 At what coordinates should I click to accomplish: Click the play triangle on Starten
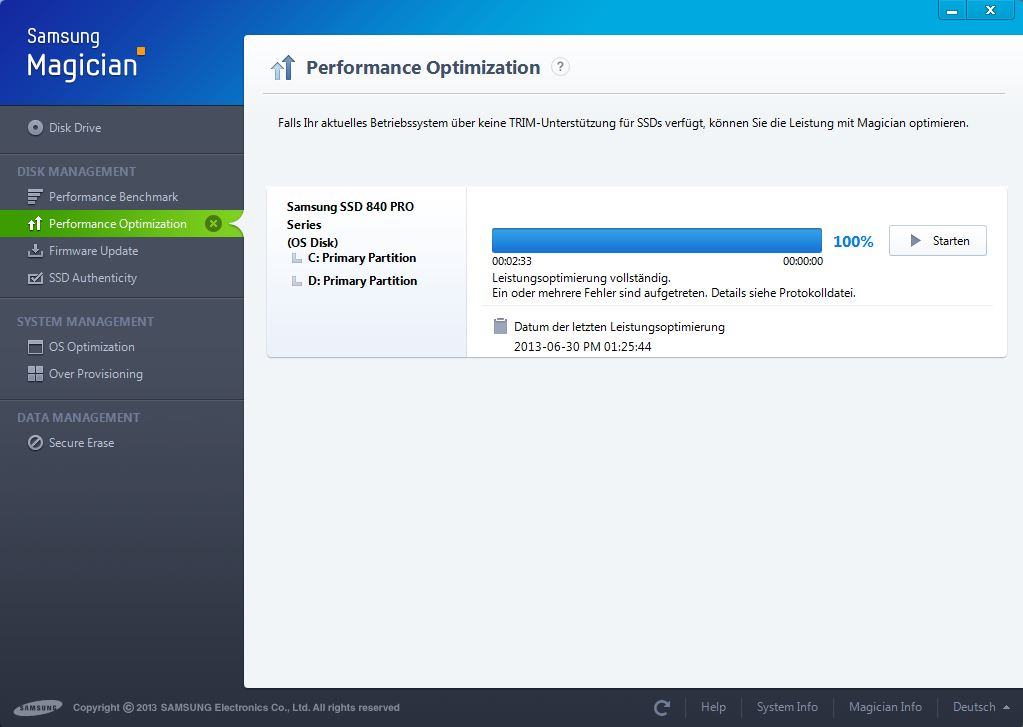tap(915, 241)
